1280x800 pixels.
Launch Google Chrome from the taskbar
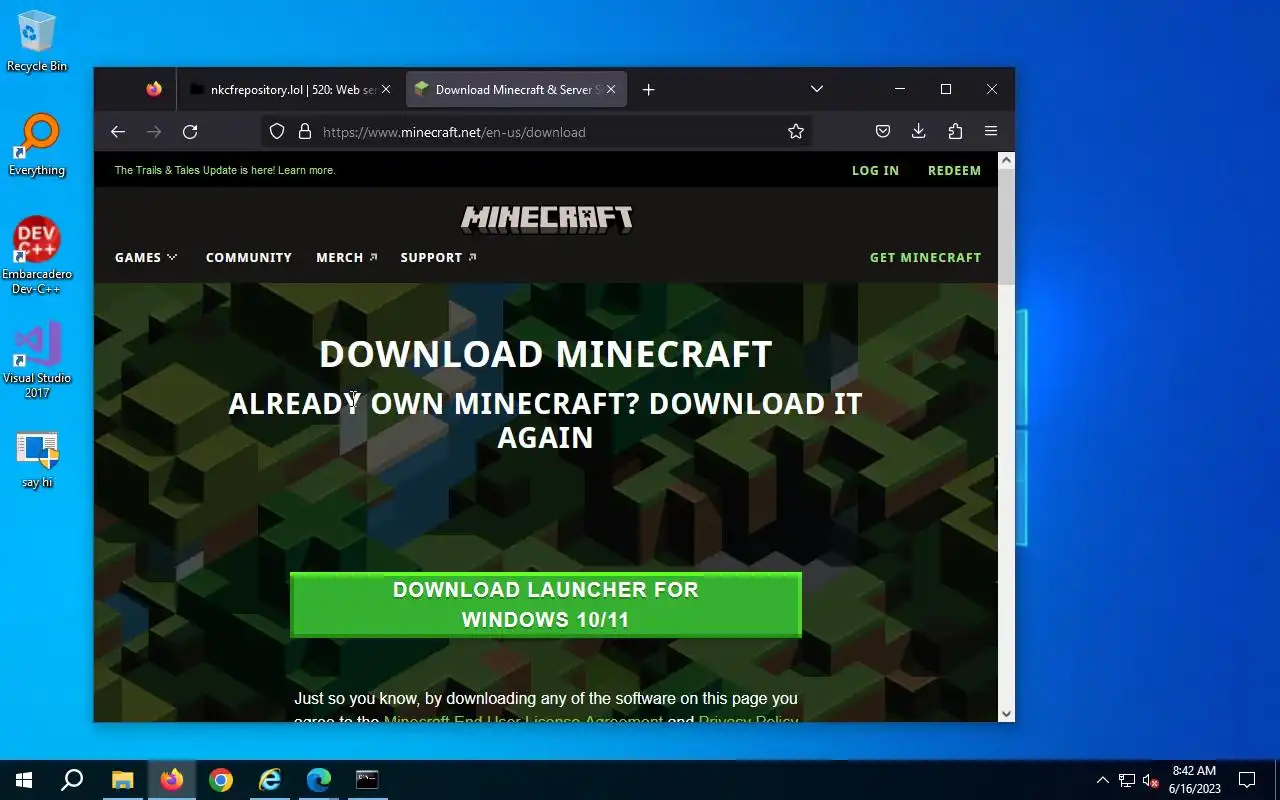pos(220,780)
